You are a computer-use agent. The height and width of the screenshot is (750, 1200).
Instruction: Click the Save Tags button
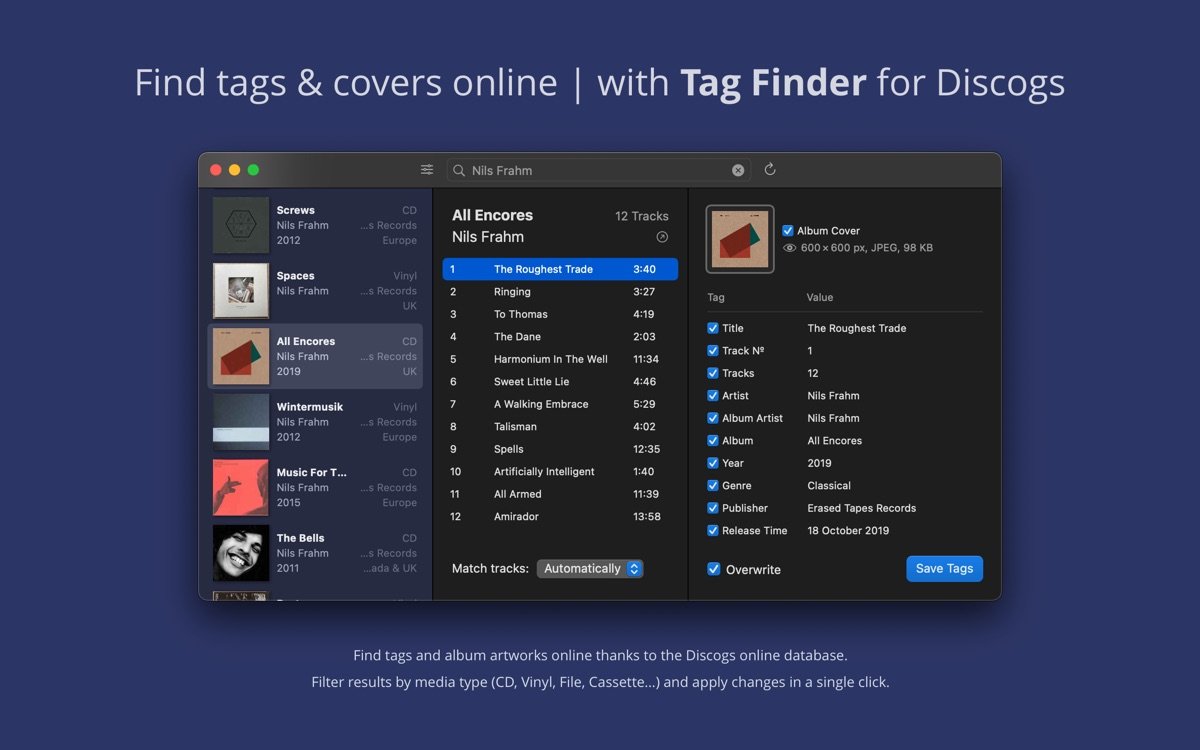(944, 568)
